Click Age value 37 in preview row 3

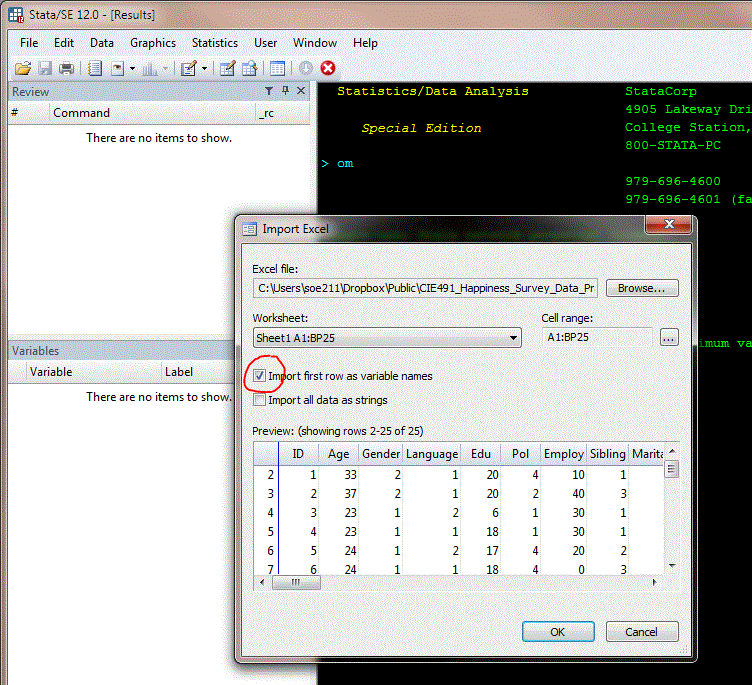coord(351,494)
